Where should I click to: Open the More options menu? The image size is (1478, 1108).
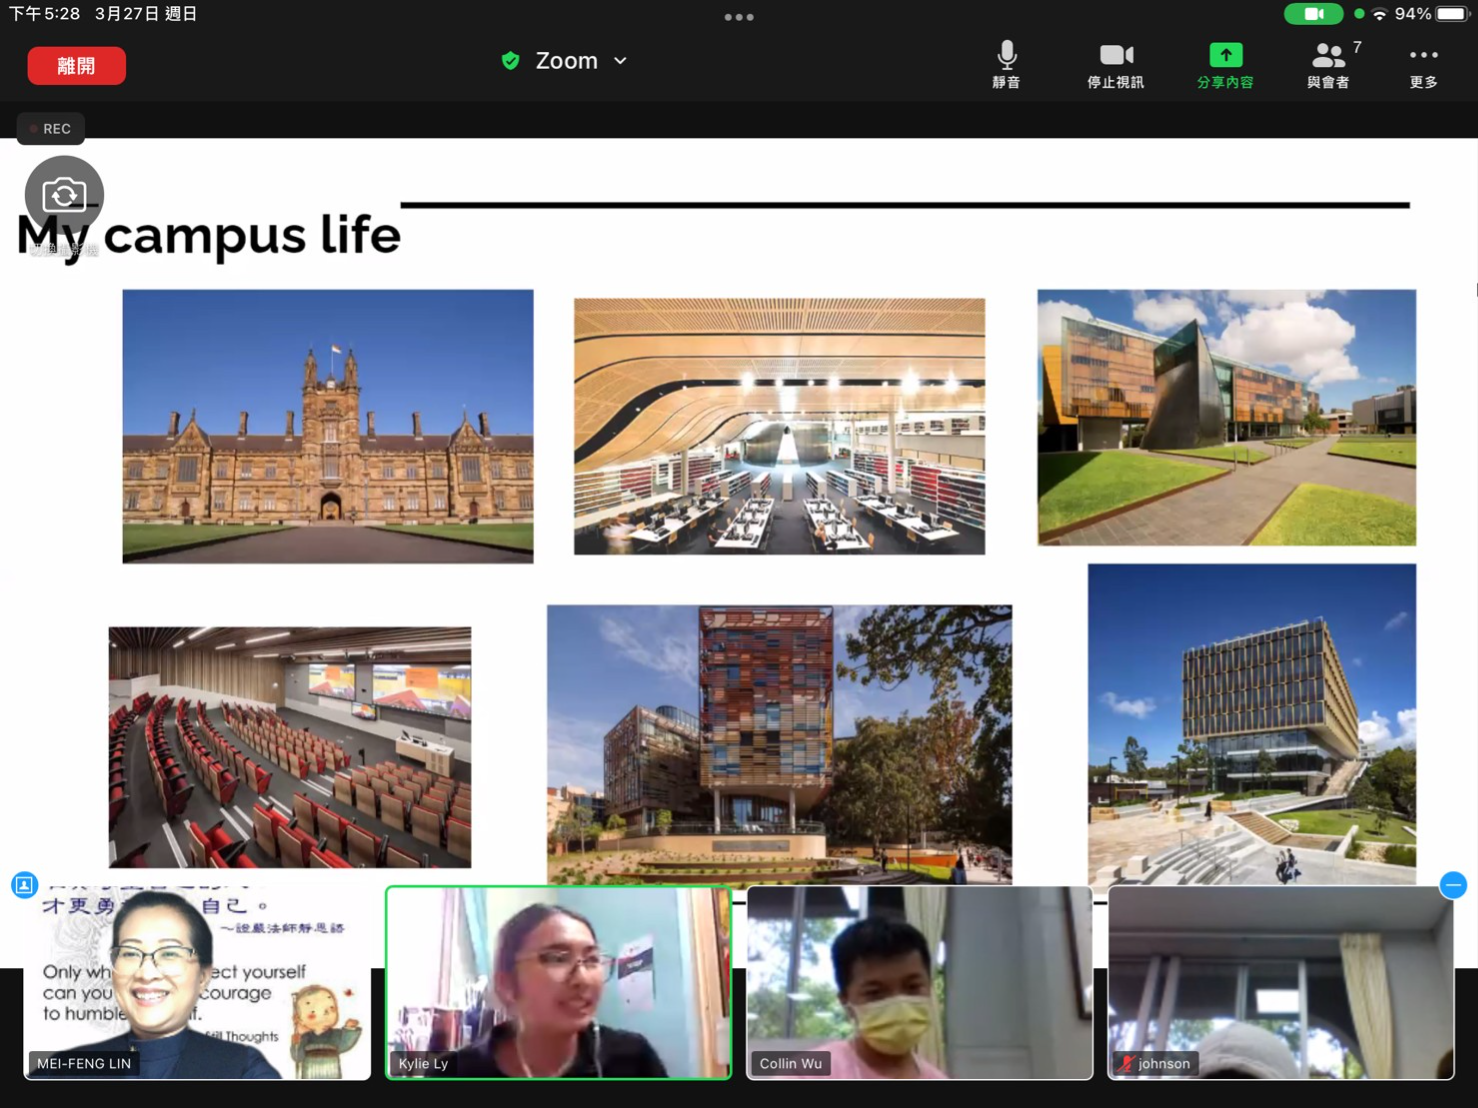[x=1423, y=64]
